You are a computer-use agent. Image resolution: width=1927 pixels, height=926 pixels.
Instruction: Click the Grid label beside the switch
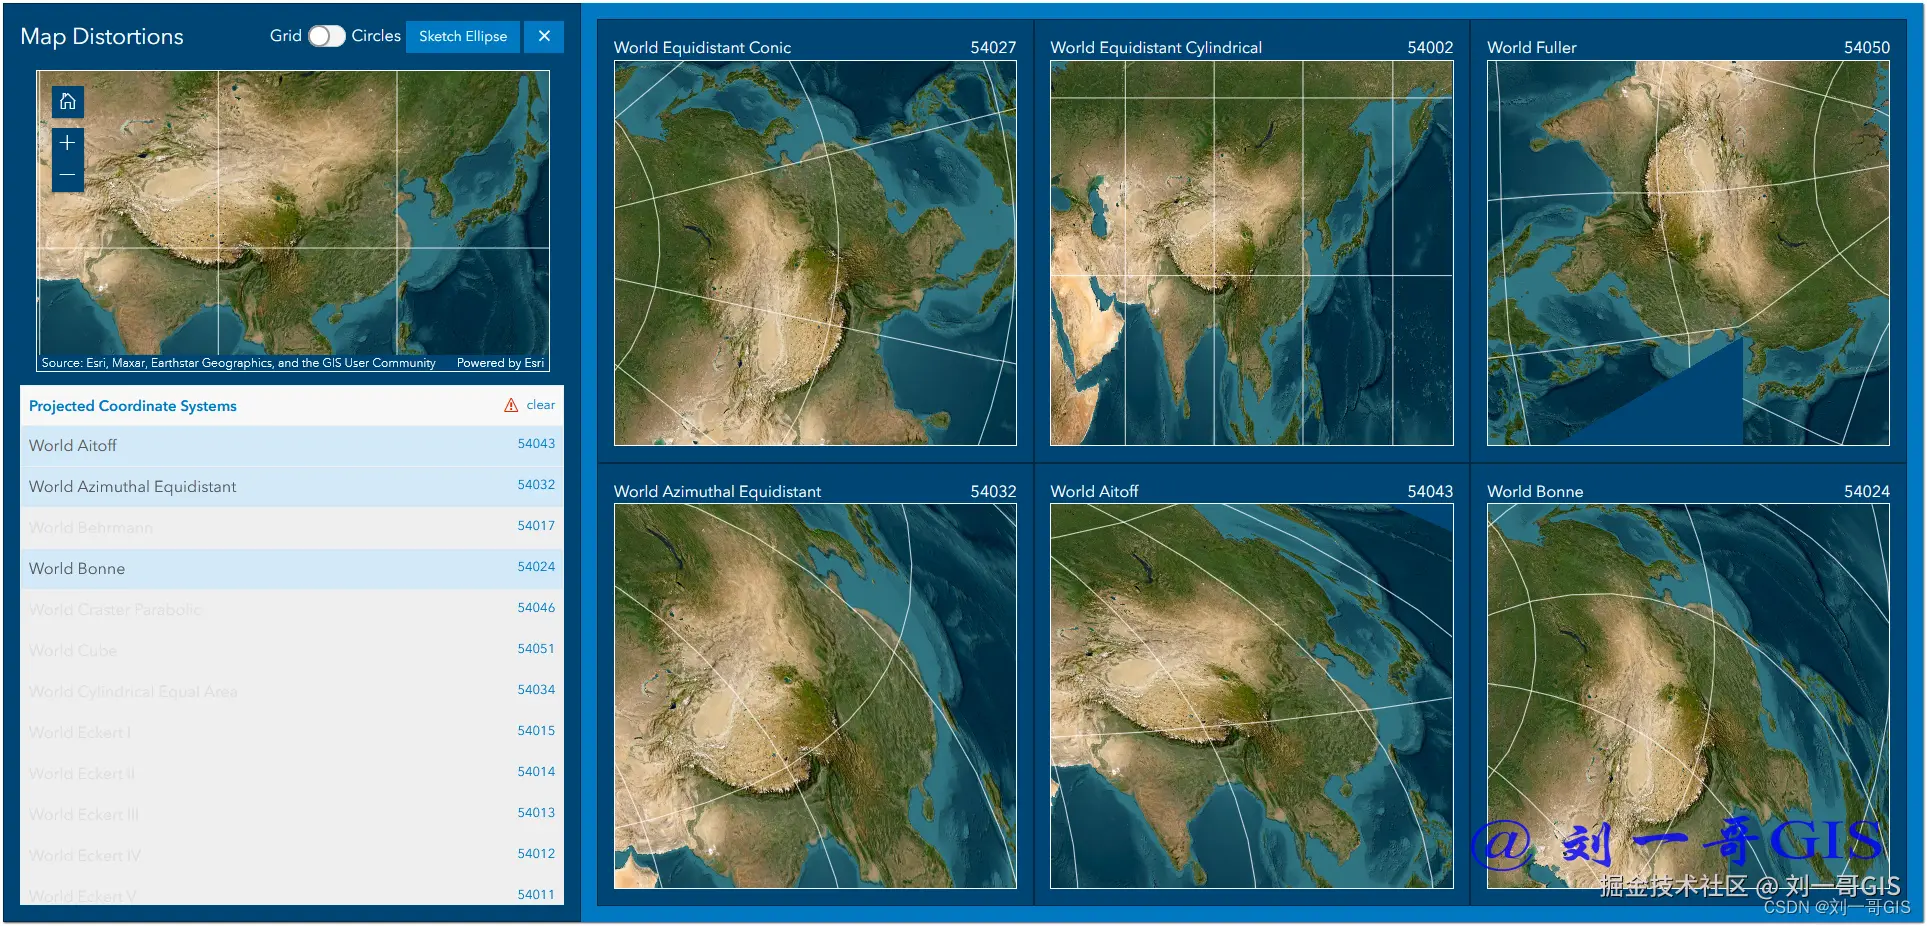point(286,36)
